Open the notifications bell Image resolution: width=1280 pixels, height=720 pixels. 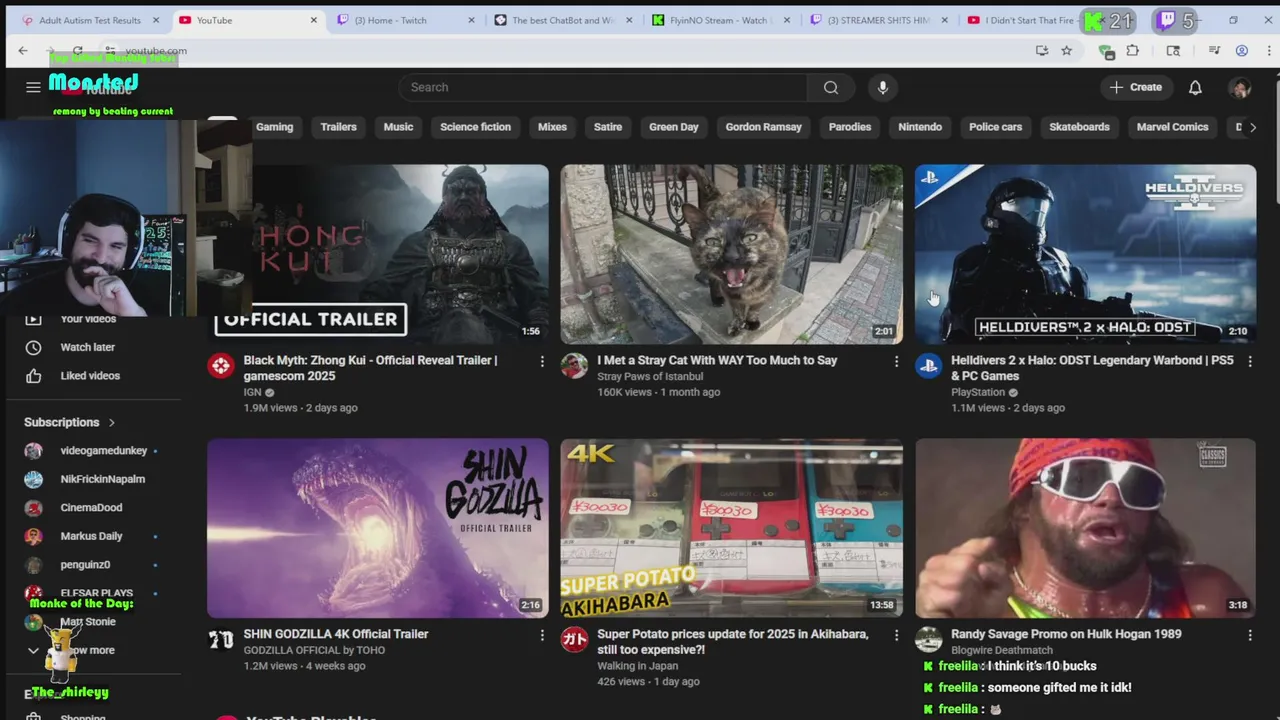point(1195,87)
